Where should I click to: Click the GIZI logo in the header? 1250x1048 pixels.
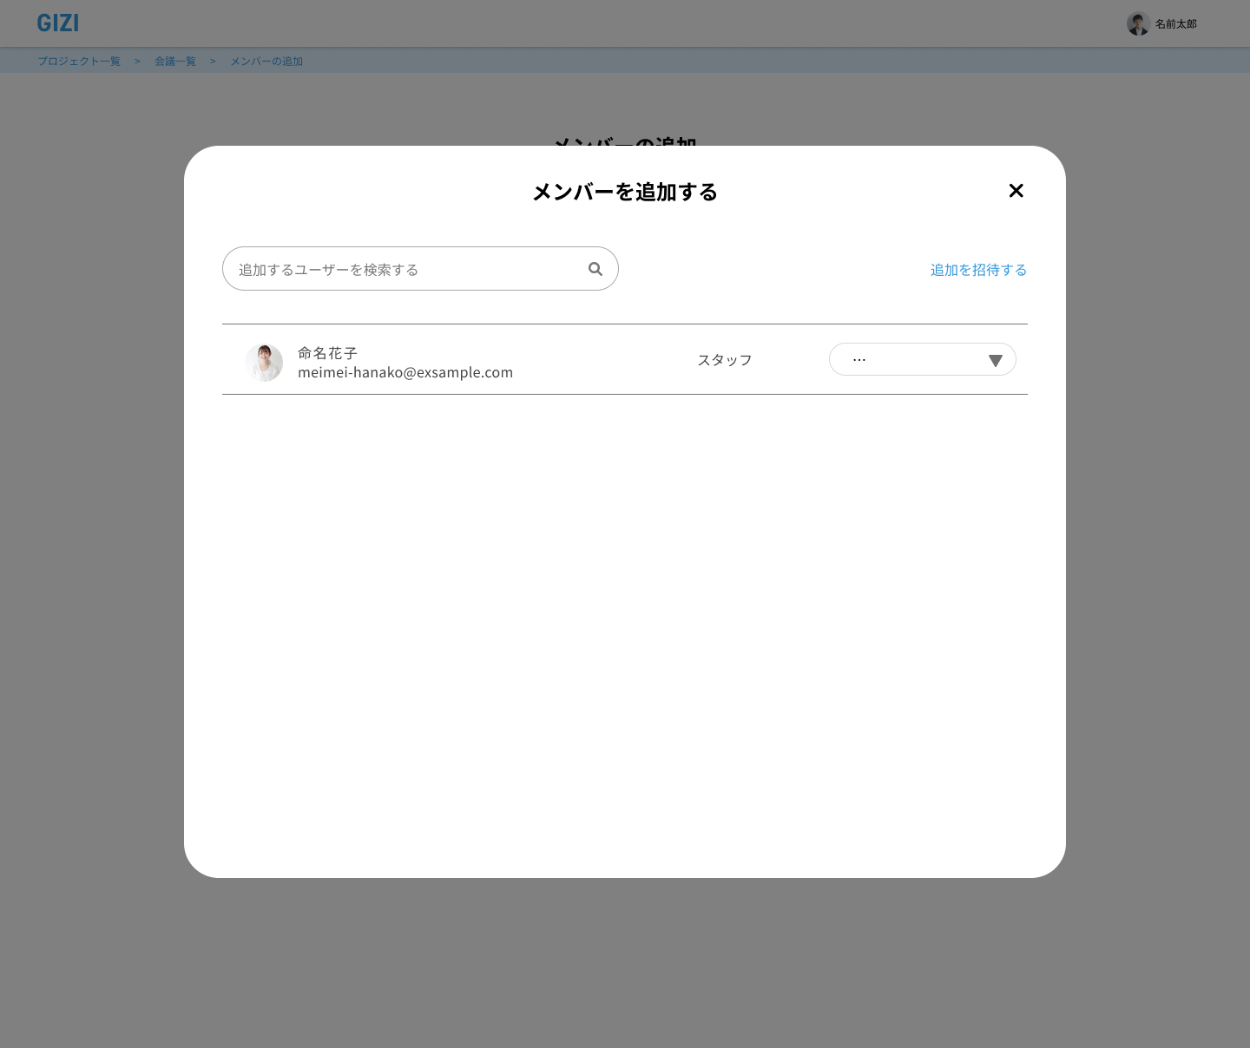tap(58, 23)
